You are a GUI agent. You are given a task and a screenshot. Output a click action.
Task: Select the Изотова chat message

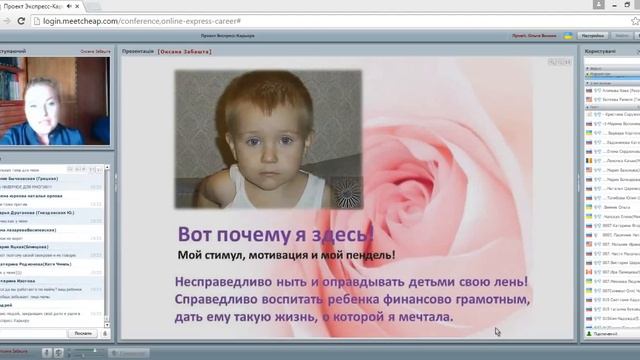(x=51, y=289)
